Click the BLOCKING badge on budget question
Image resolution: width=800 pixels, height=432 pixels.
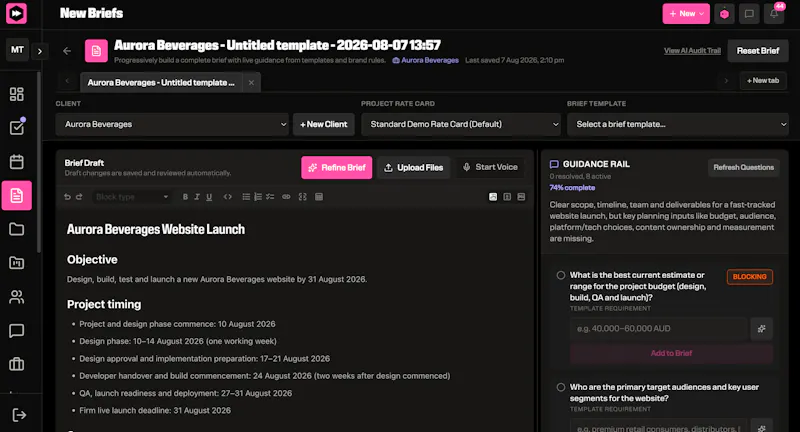click(749, 277)
